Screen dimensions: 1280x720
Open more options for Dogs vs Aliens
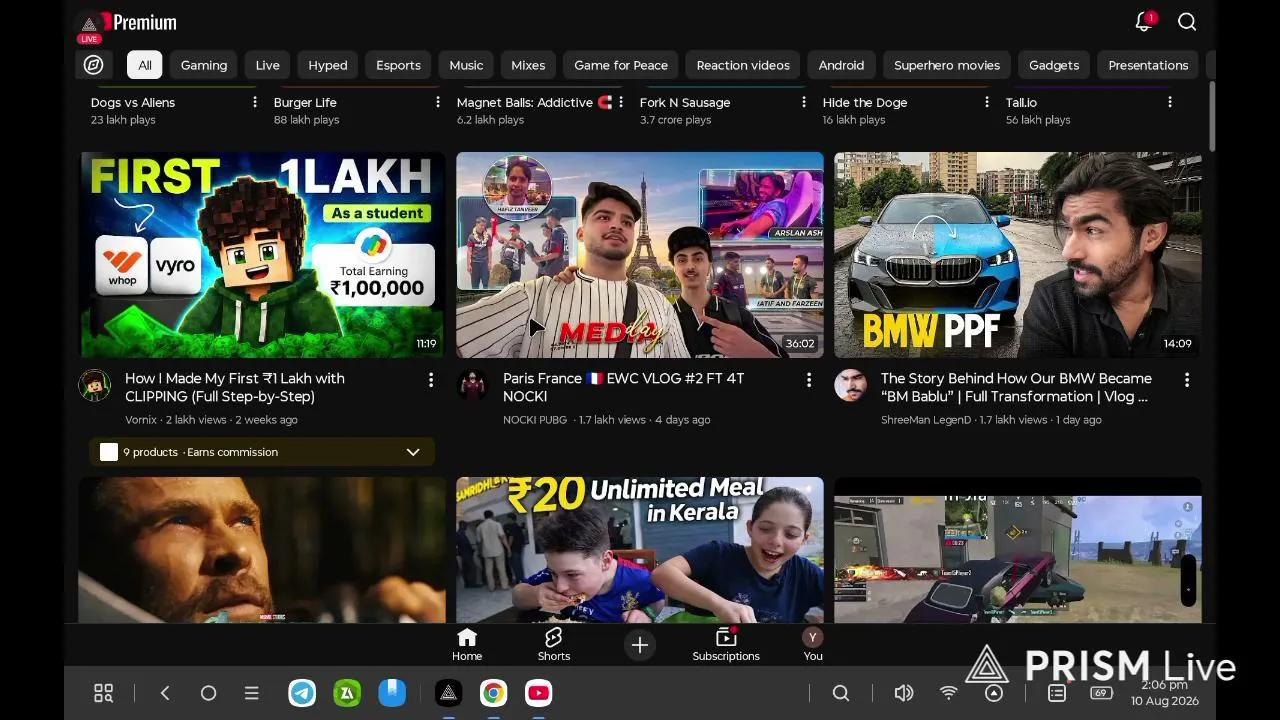[255, 102]
